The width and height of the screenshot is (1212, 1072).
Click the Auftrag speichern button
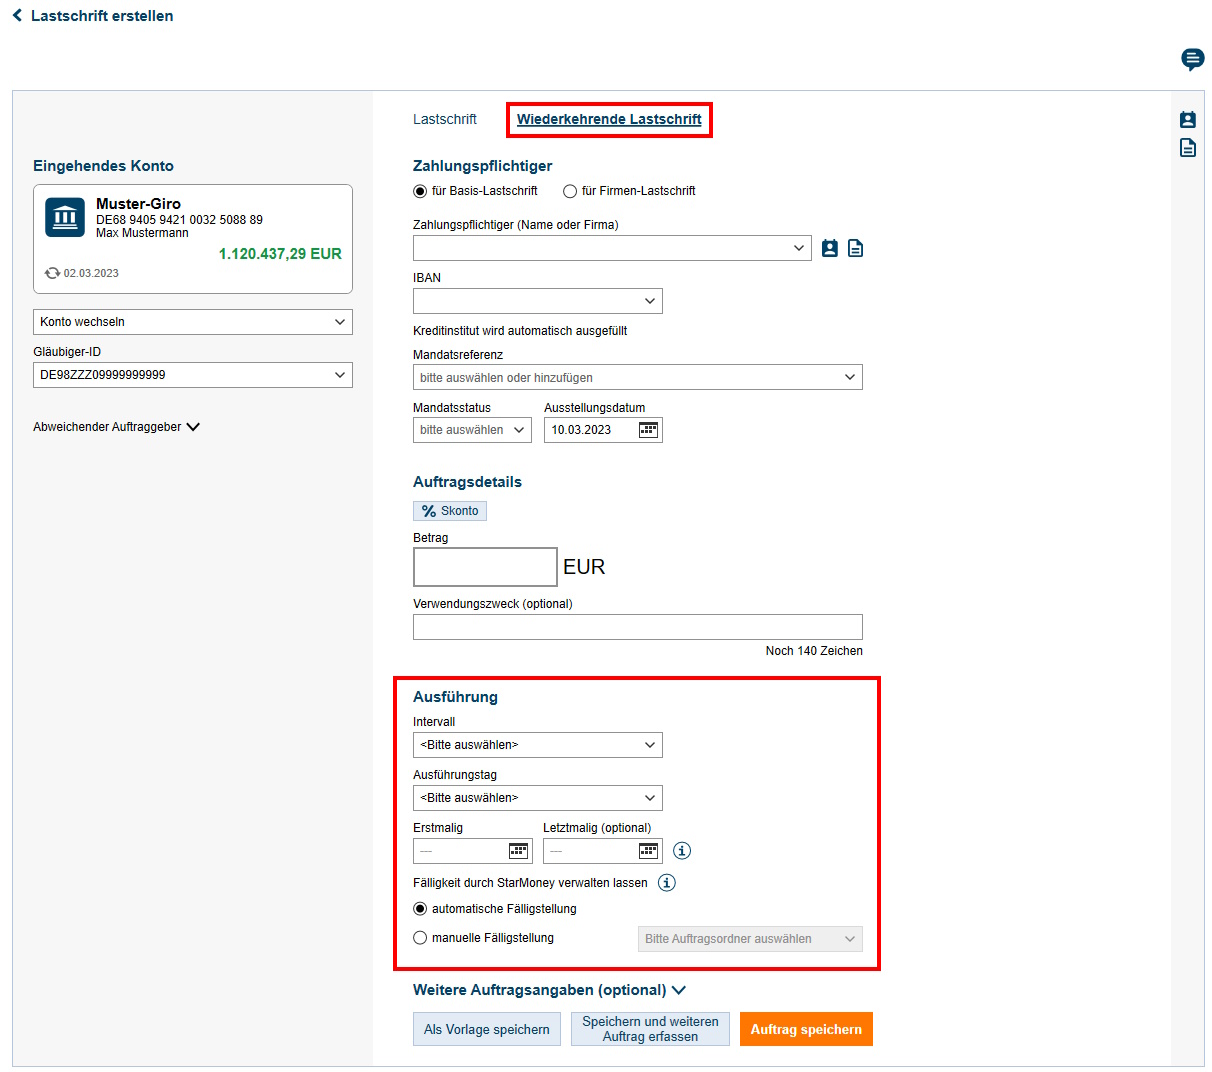(806, 1028)
